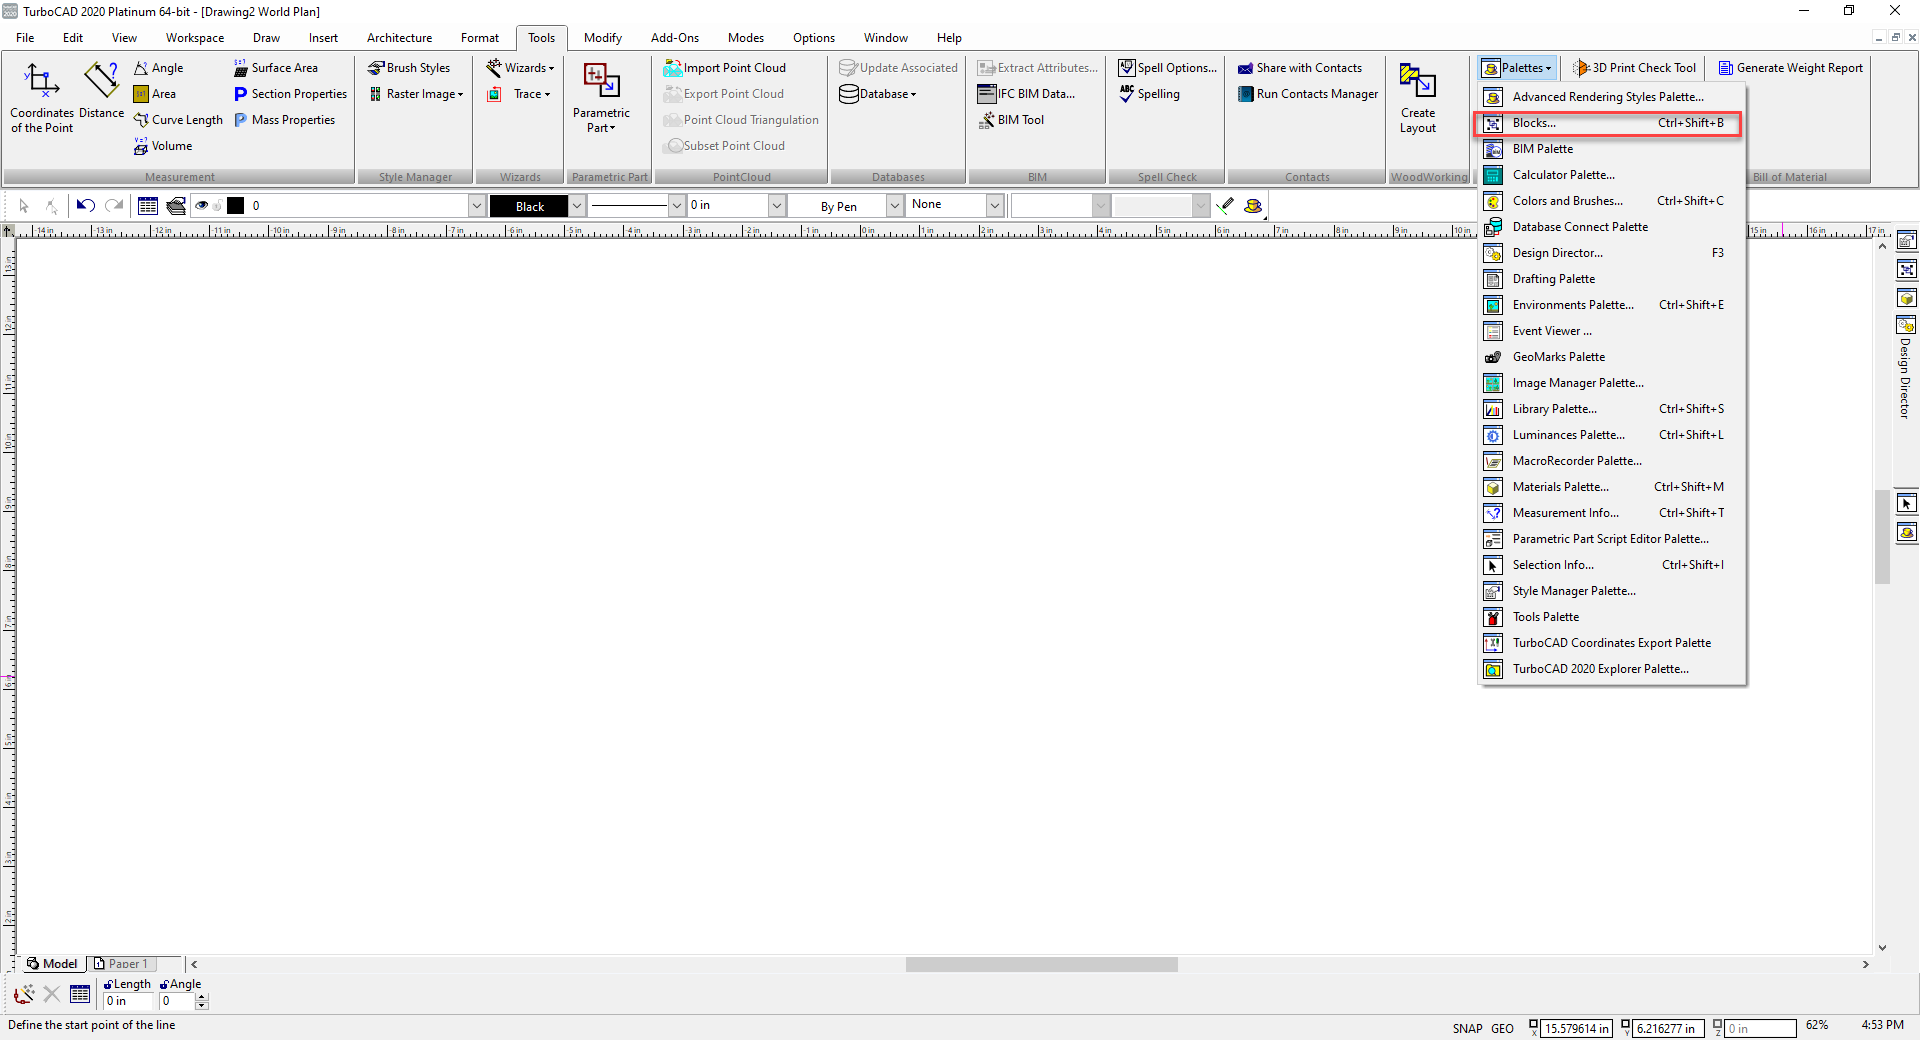Select the Curve Length tool
The width and height of the screenshot is (1920, 1040).
(x=178, y=120)
